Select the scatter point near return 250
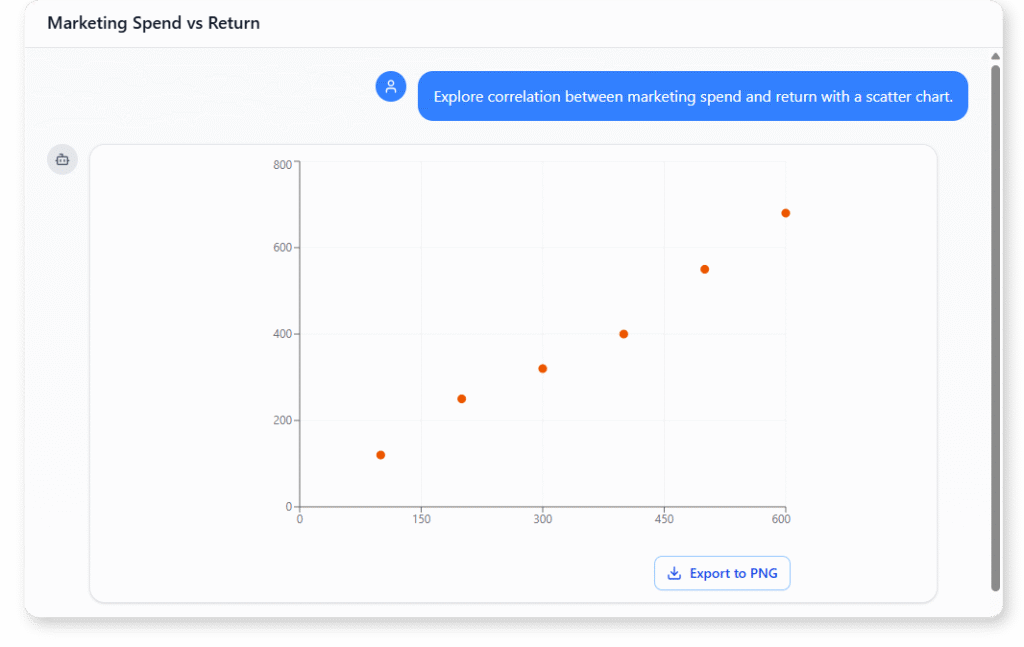The height and width of the screenshot is (647, 1024). 462,399
